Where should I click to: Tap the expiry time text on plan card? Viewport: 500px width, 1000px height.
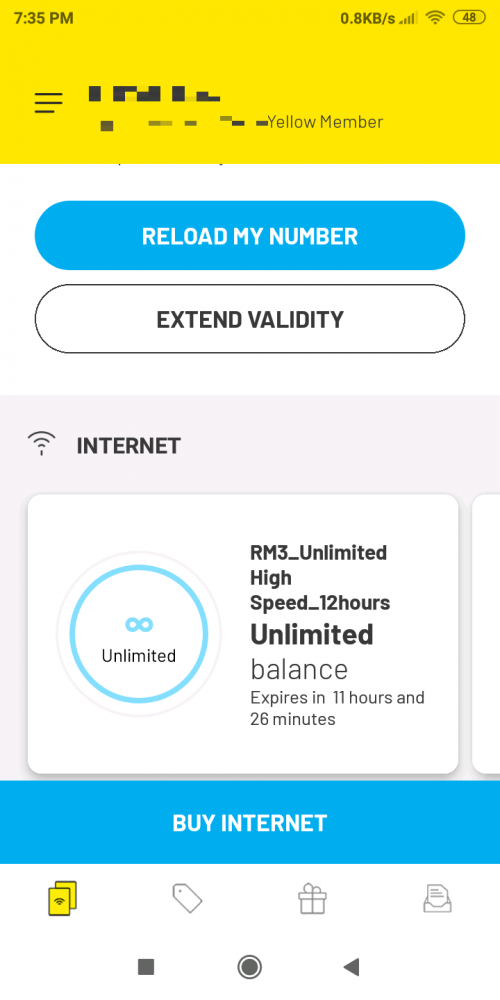[x=337, y=709]
